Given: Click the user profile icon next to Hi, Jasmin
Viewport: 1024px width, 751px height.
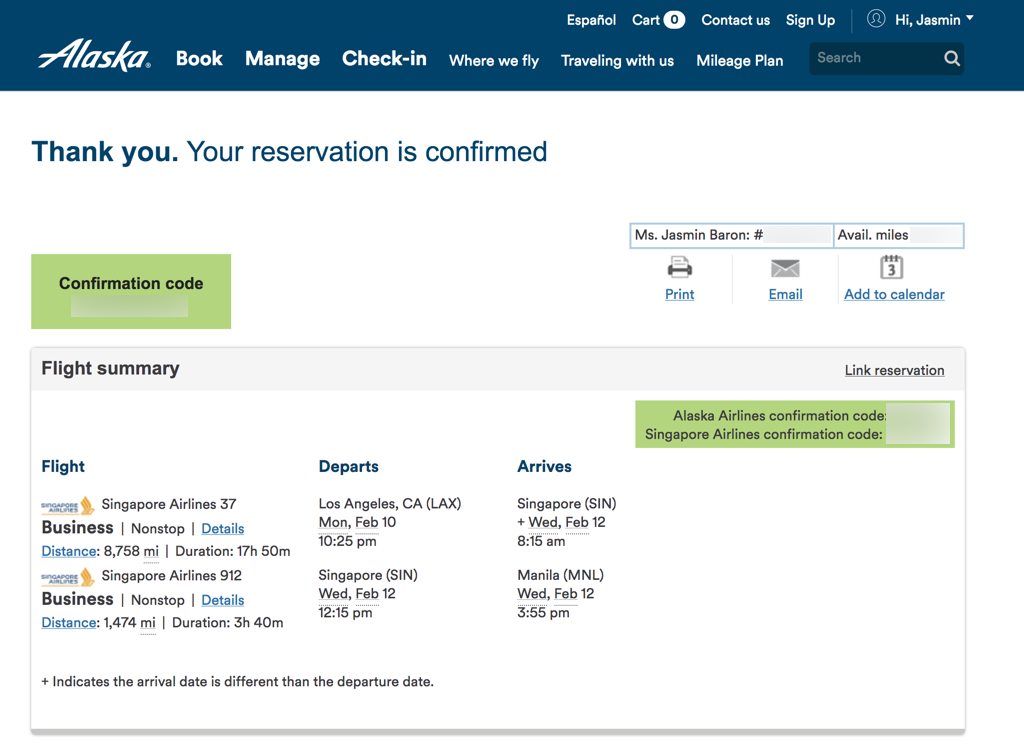Looking at the screenshot, I should tap(875, 18).
